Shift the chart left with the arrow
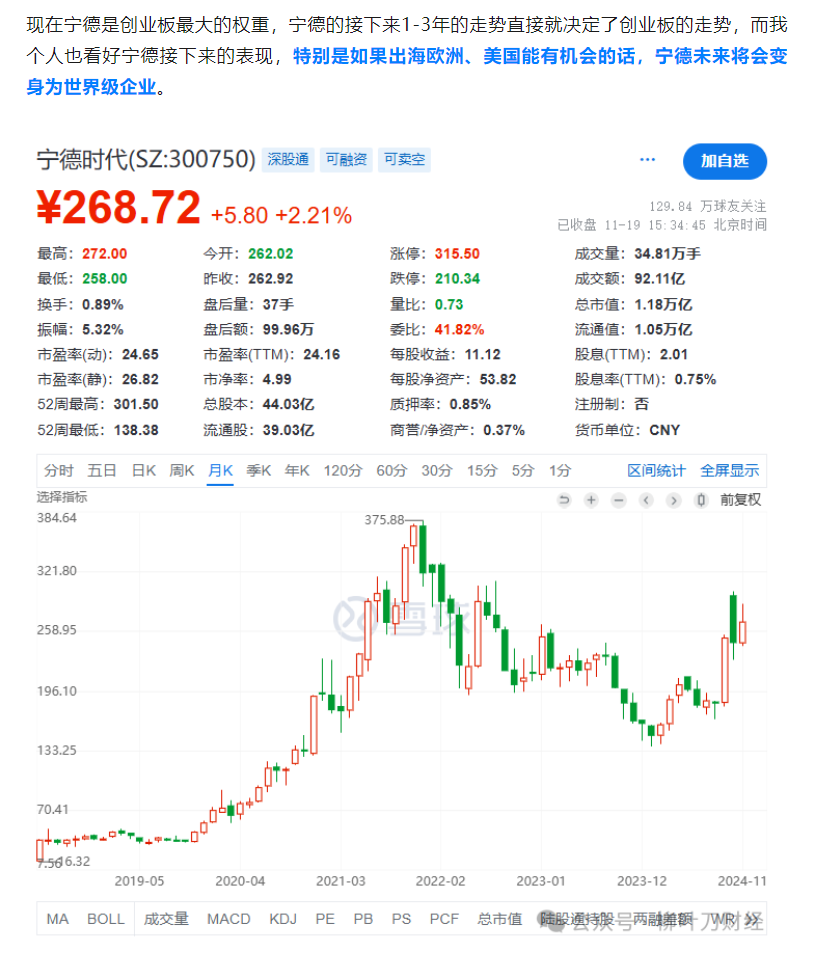 (x=646, y=500)
